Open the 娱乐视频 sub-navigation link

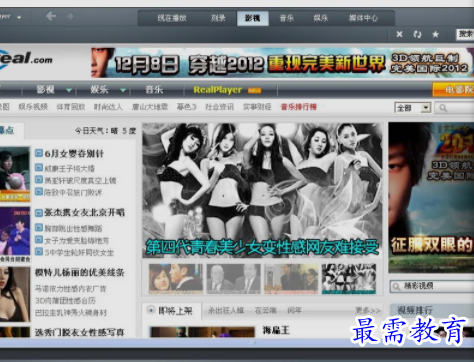(x=33, y=107)
